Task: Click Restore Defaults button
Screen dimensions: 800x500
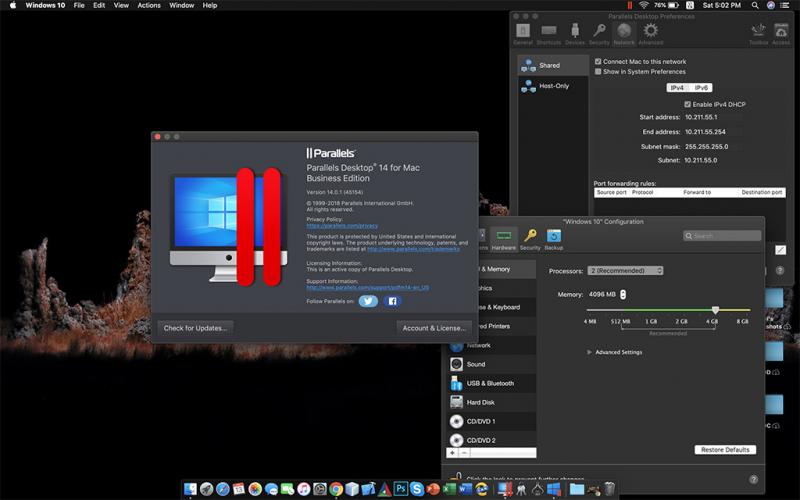Action: coord(725,449)
